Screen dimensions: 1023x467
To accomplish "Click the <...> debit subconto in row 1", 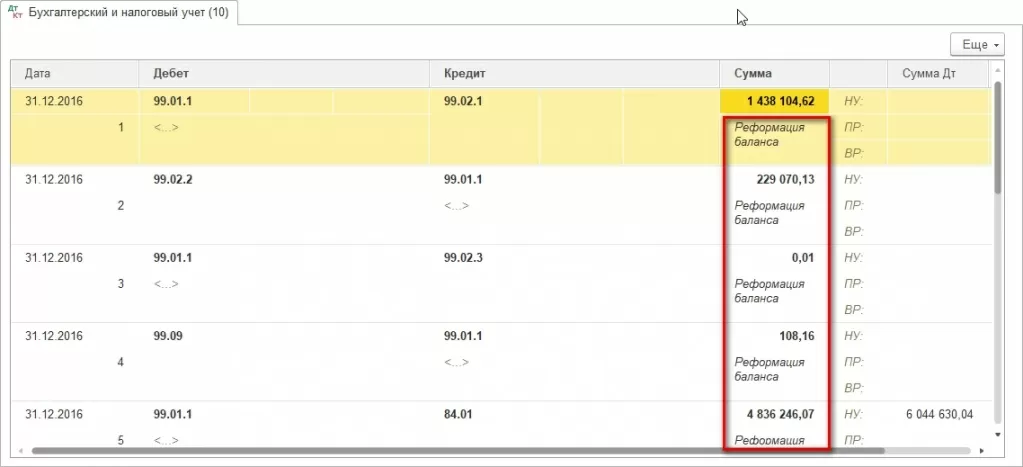I will tap(166, 127).
